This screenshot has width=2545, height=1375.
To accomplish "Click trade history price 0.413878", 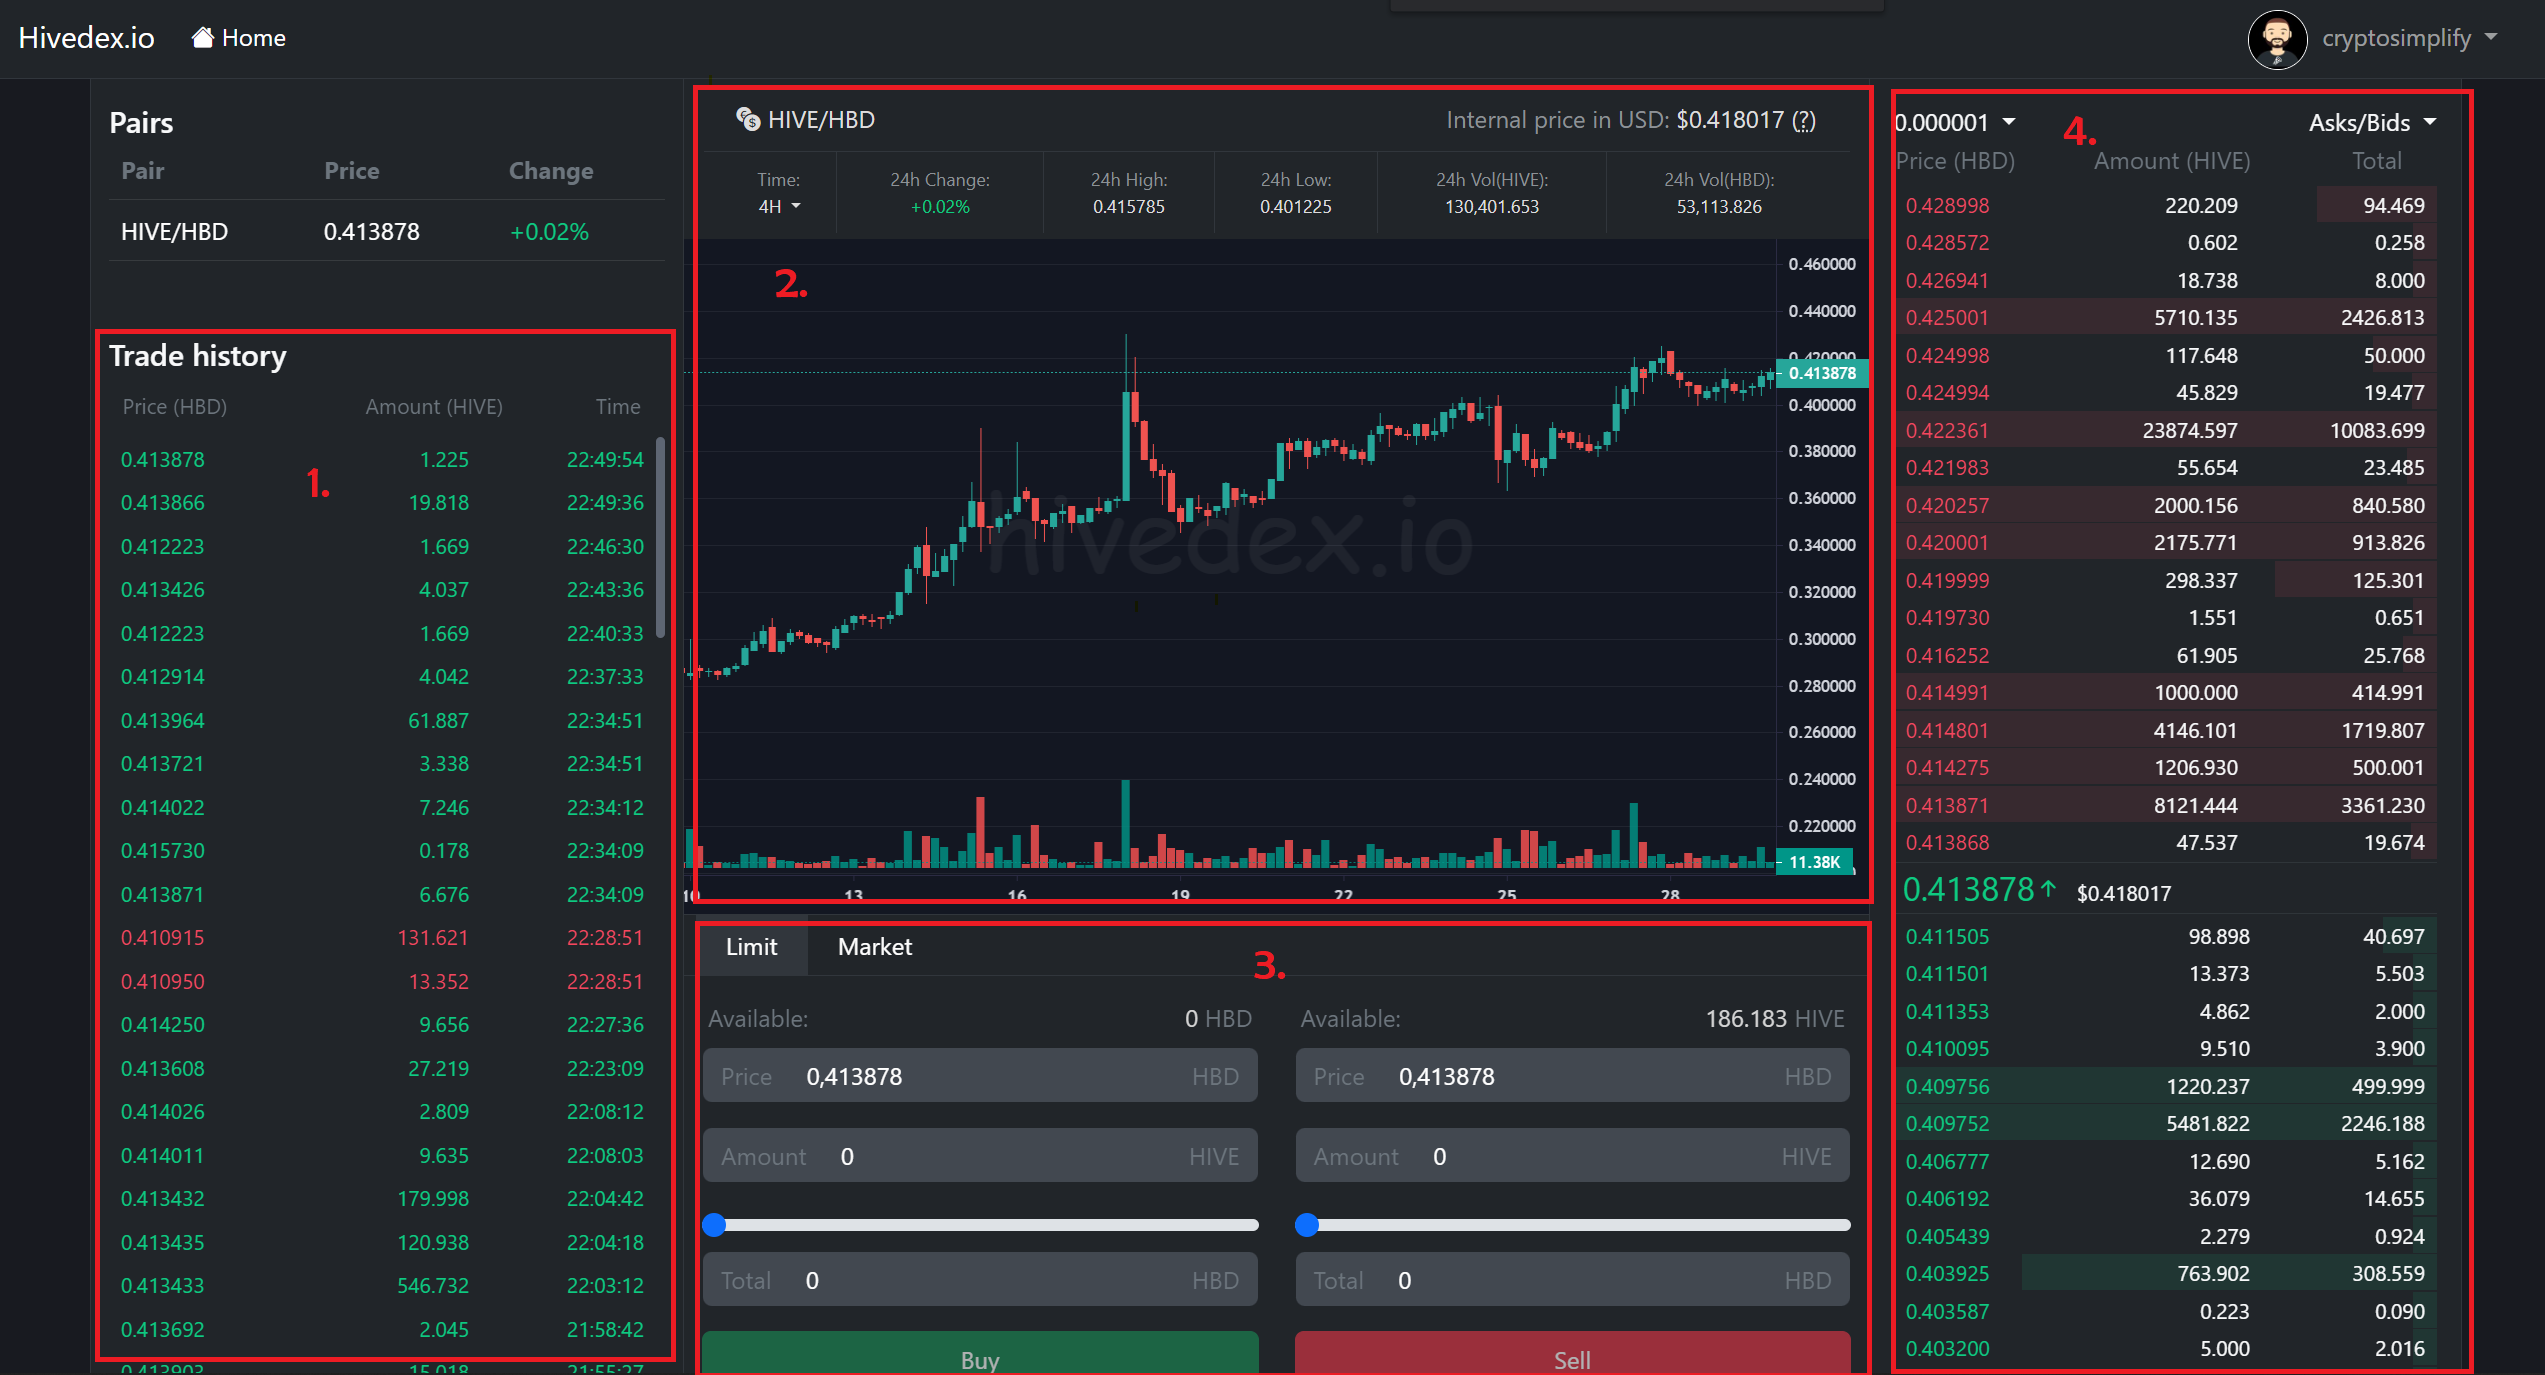I will click(163, 460).
